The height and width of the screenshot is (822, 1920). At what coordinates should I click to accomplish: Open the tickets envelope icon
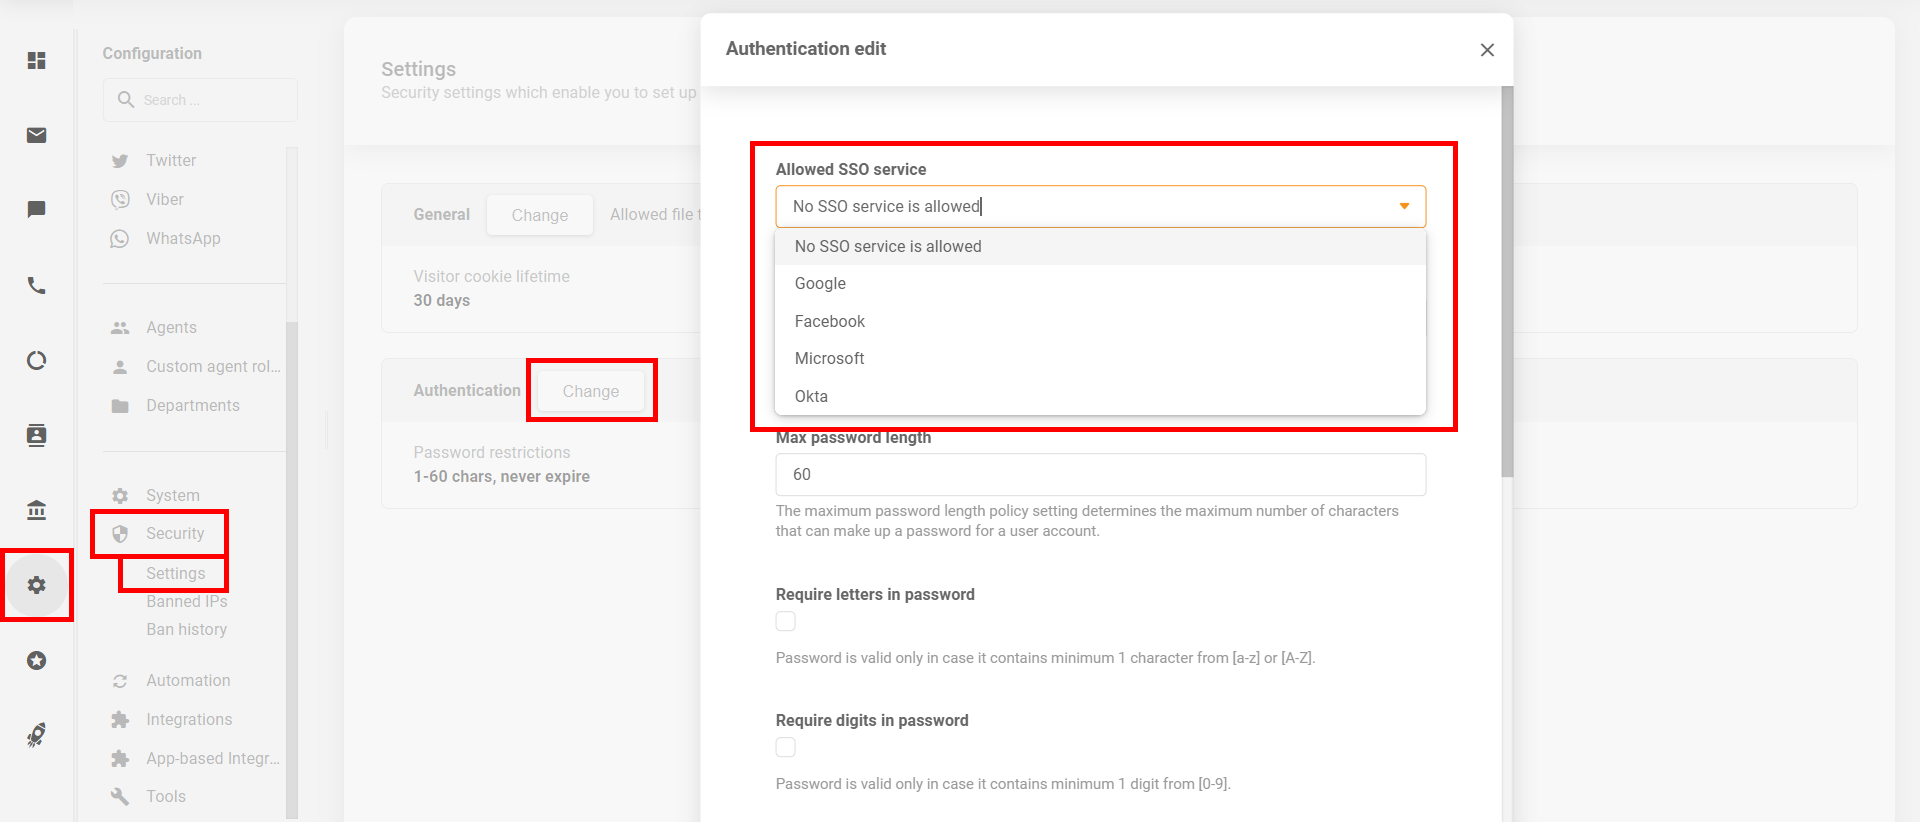point(37,135)
